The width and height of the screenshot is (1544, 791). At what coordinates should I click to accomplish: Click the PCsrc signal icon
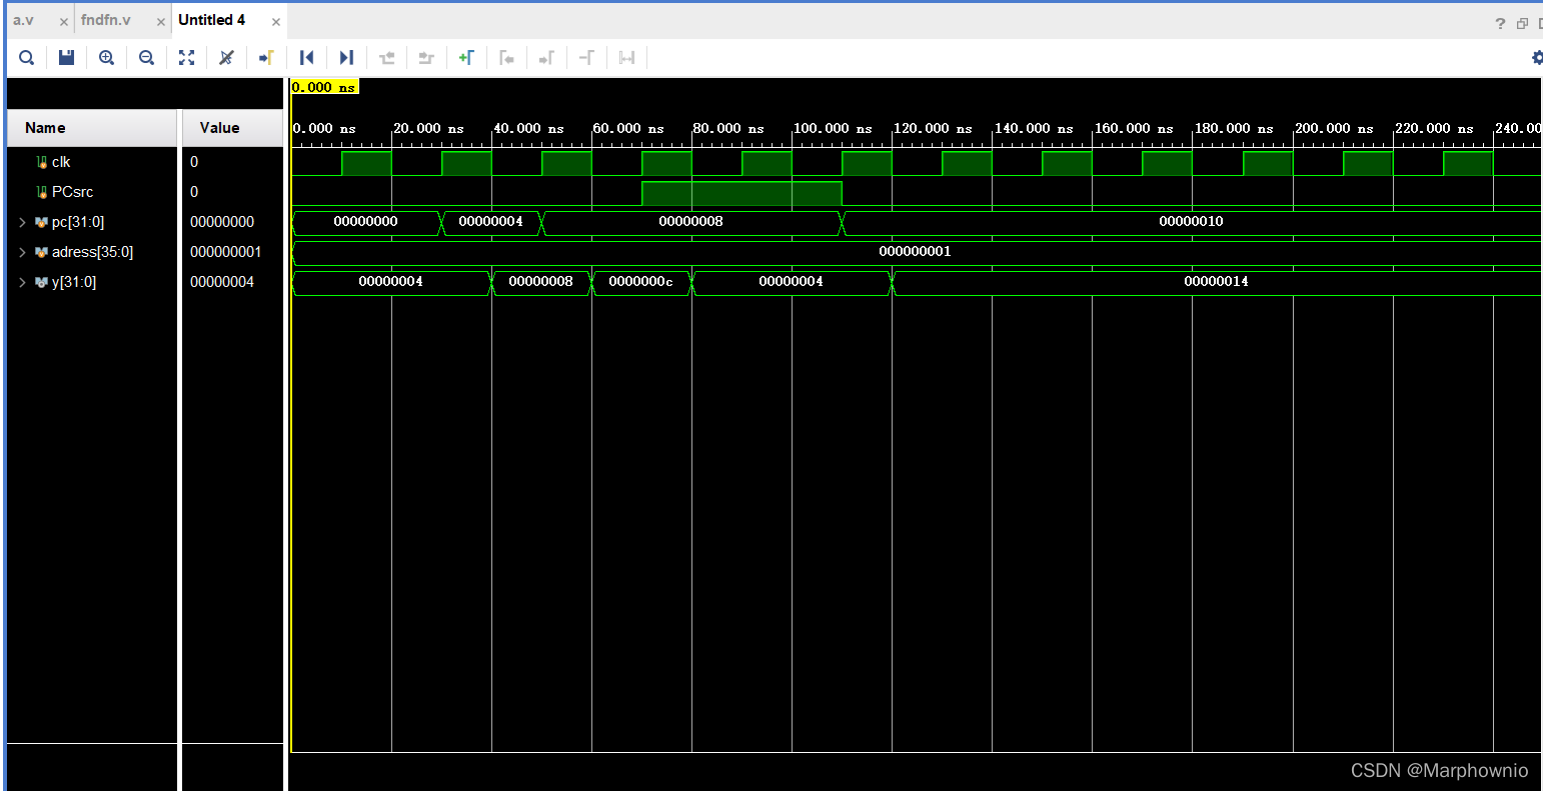[x=42, y=192]
